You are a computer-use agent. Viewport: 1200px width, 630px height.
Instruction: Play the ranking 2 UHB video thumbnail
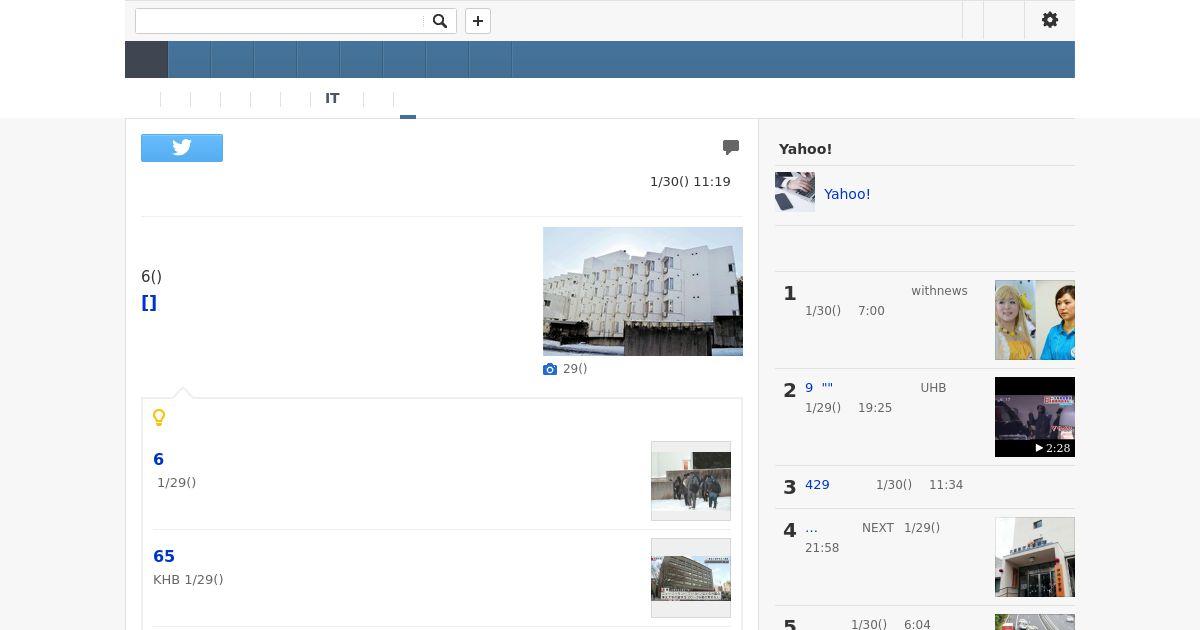tap(1035, 417)
